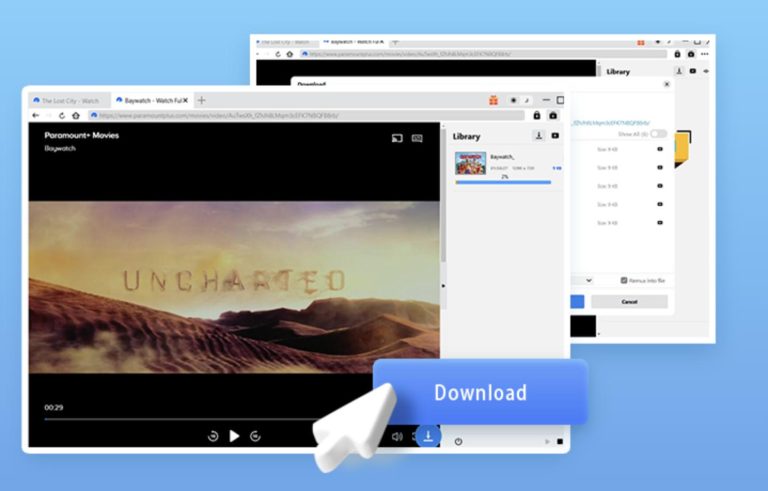Reload the page with refresh icon
The height and width of the screenshot is (491, 768).
62,115
